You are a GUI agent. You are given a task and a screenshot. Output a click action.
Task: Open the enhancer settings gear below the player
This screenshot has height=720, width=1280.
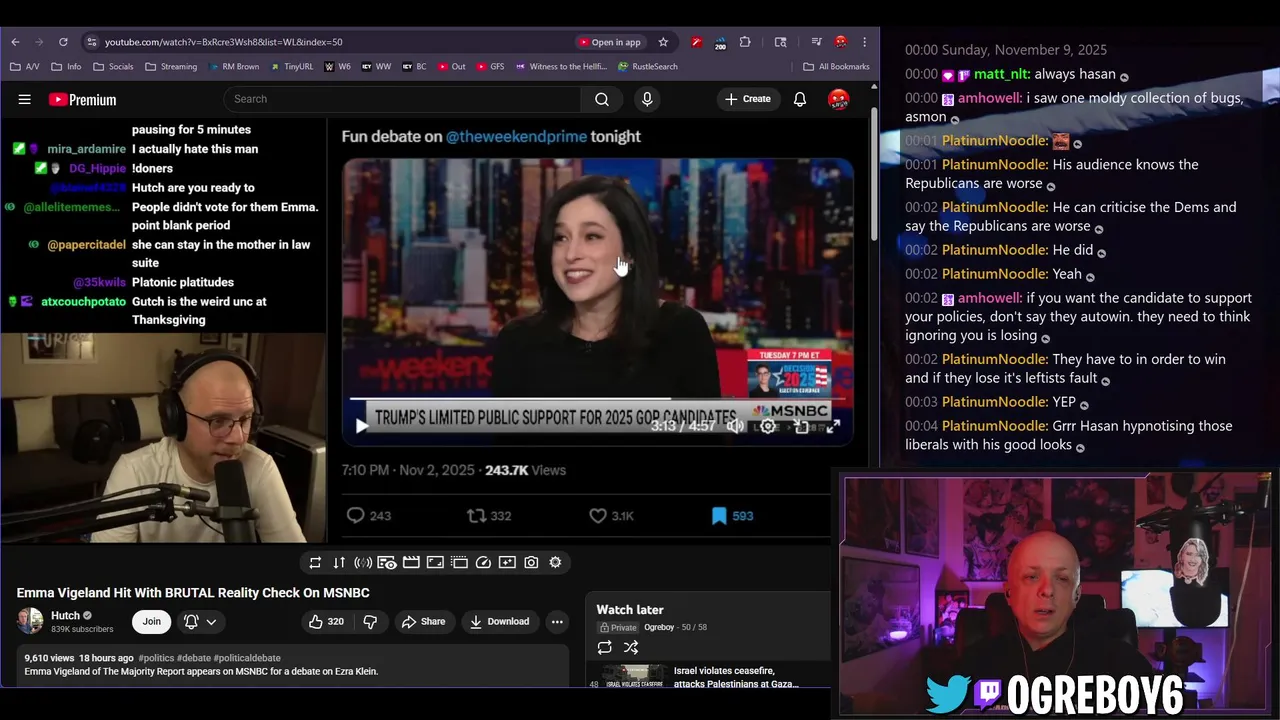point(555,563)
